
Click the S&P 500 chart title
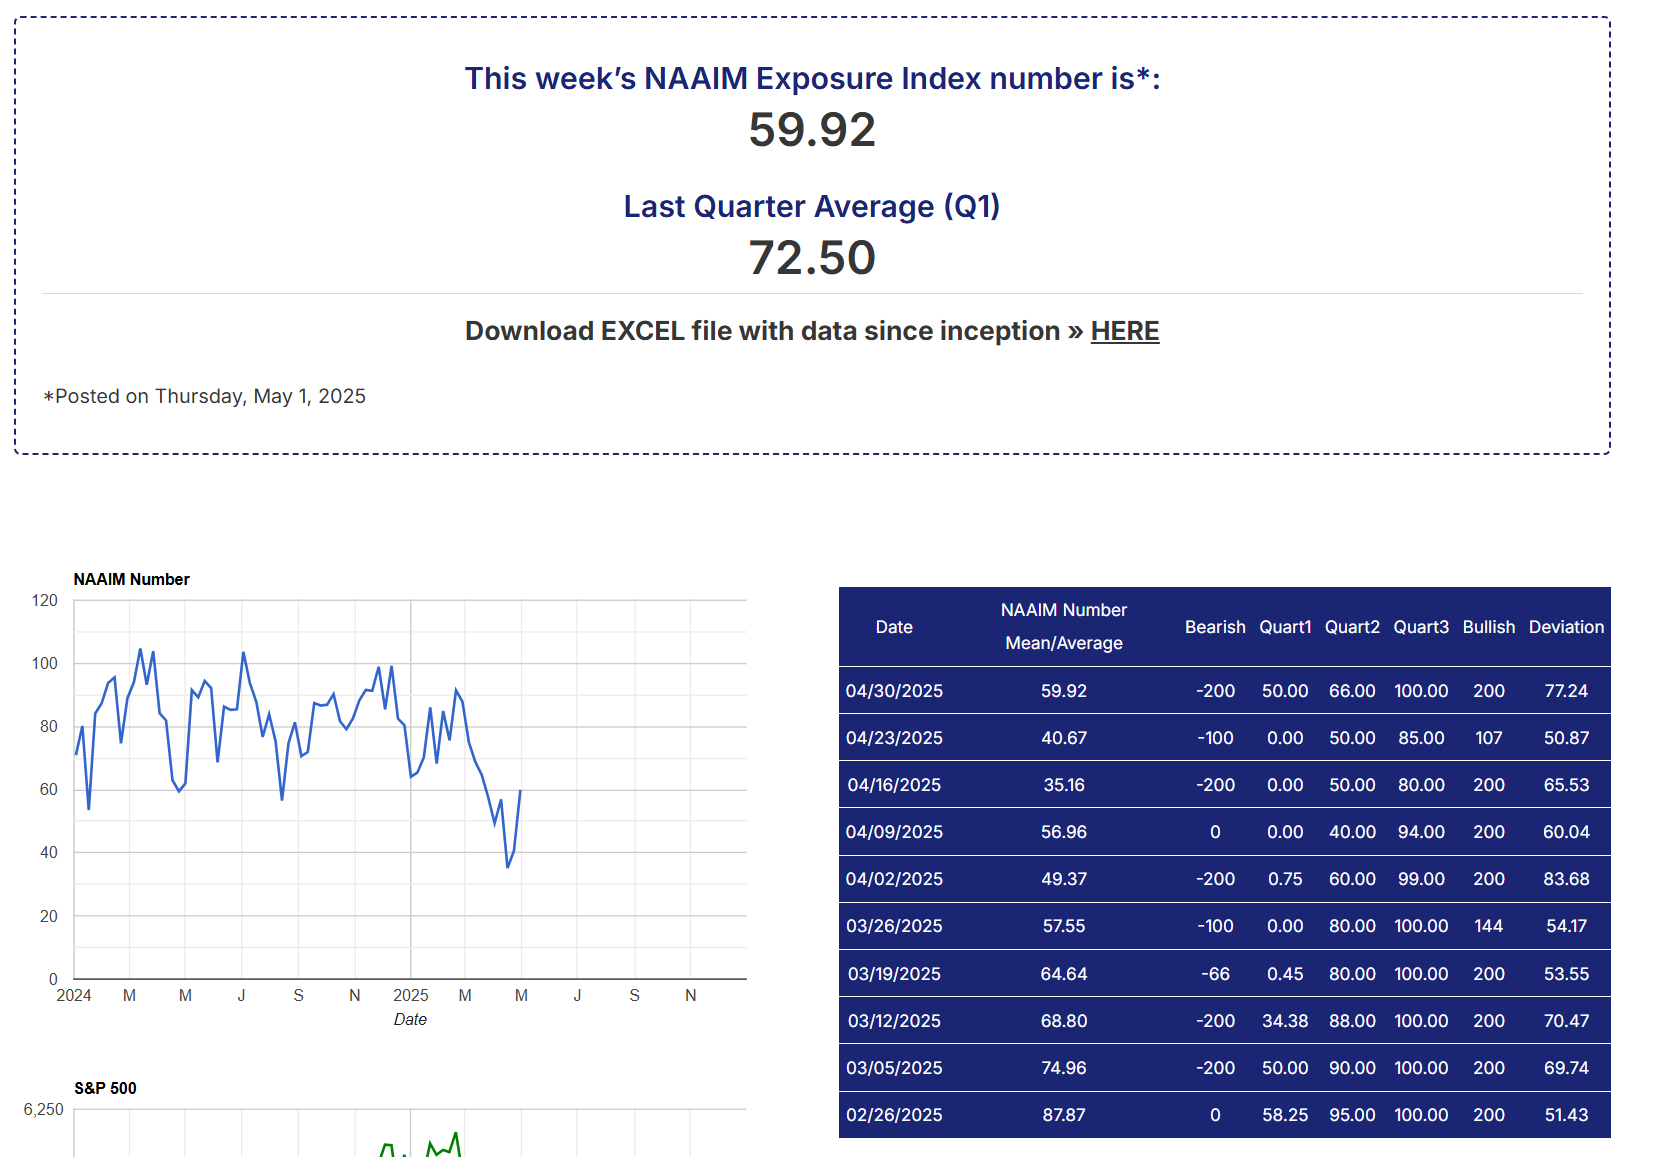tap(105, 1088)
